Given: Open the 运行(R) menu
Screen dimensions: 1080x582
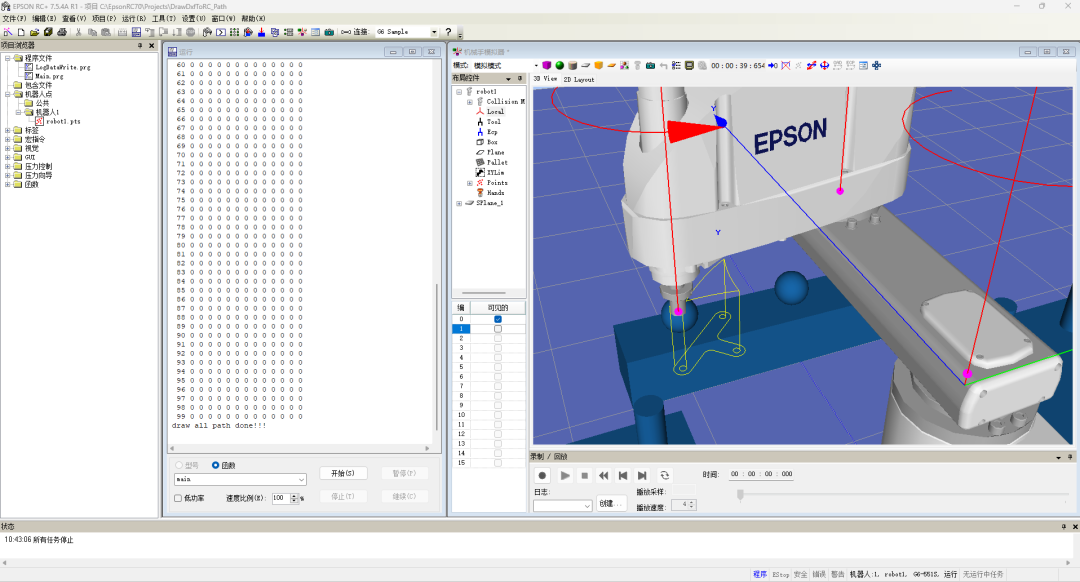Looking at the screenshot, I should (x=134, y=19).
